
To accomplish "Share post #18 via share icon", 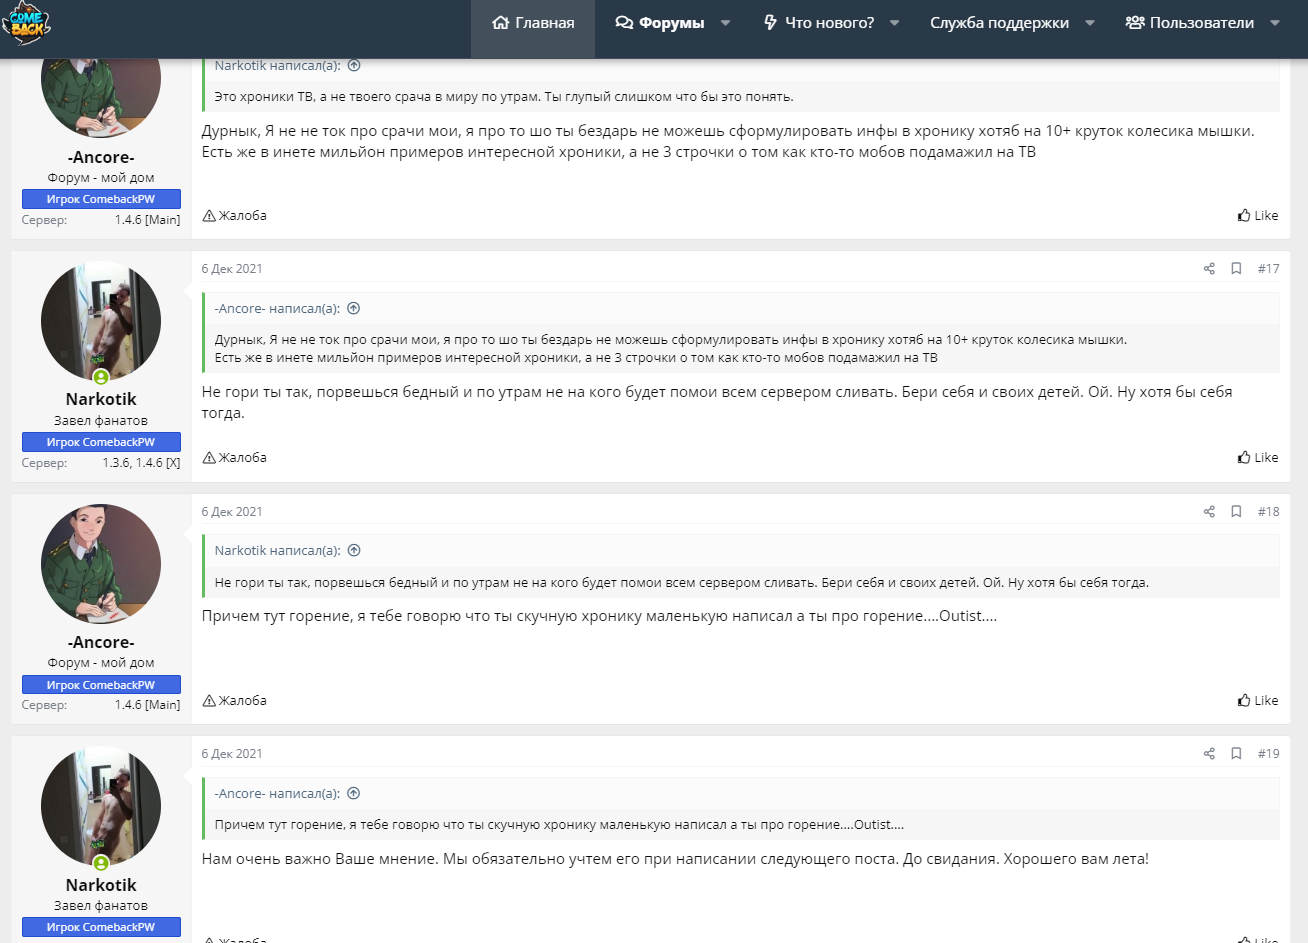I will point(1209,512).
